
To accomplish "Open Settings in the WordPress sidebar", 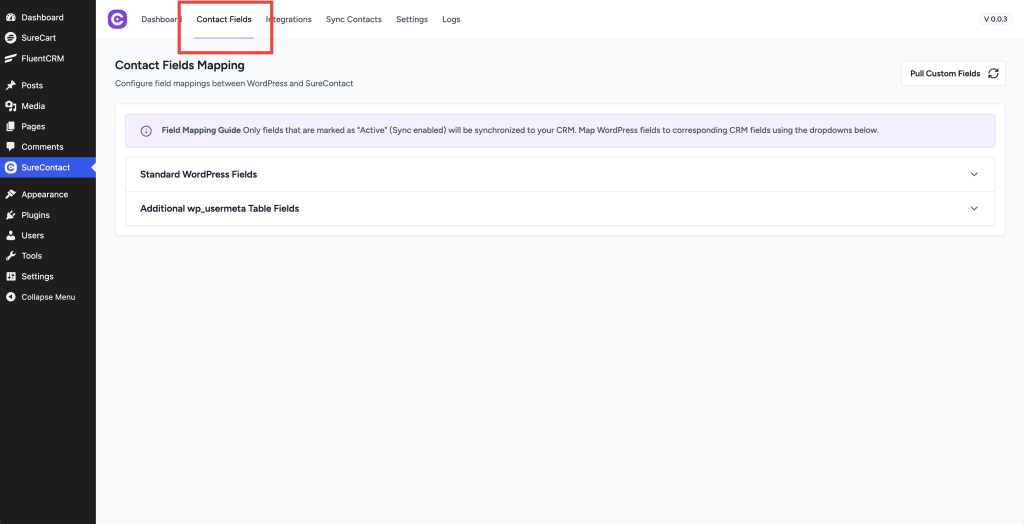I will pyautogui.click(x=48, y=276).
